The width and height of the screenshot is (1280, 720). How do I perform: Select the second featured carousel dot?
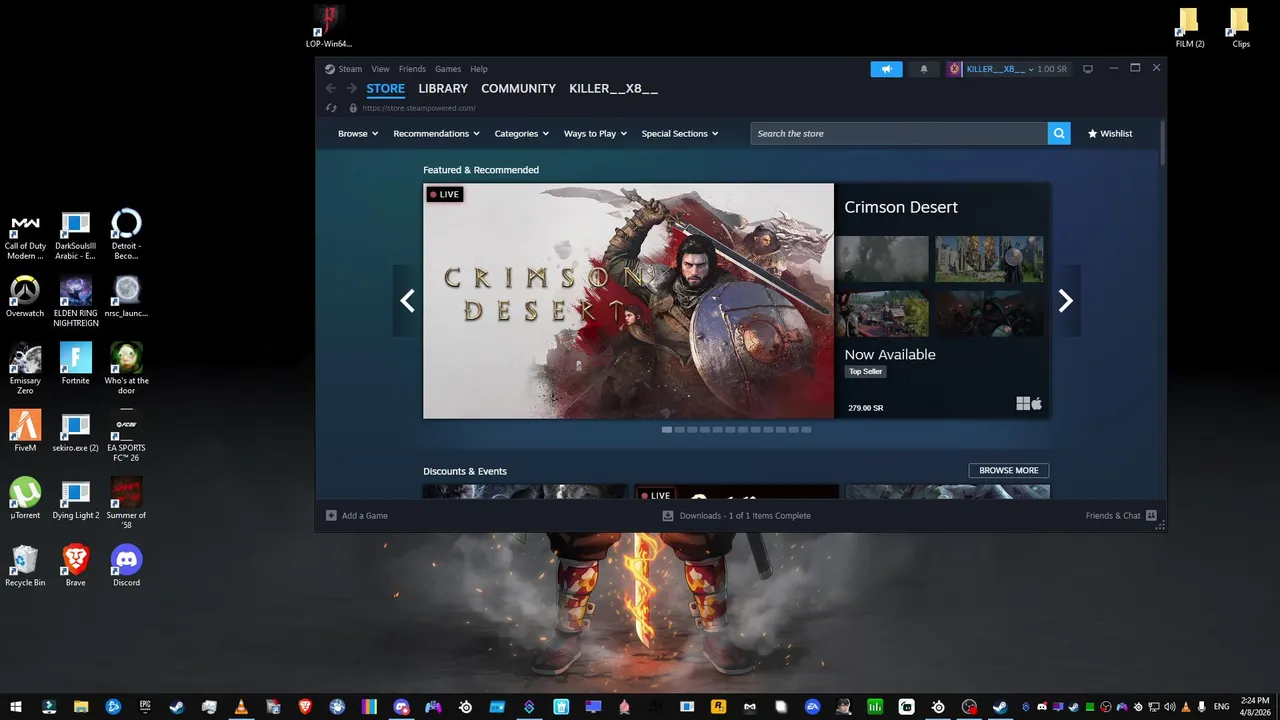coord(680,430)
